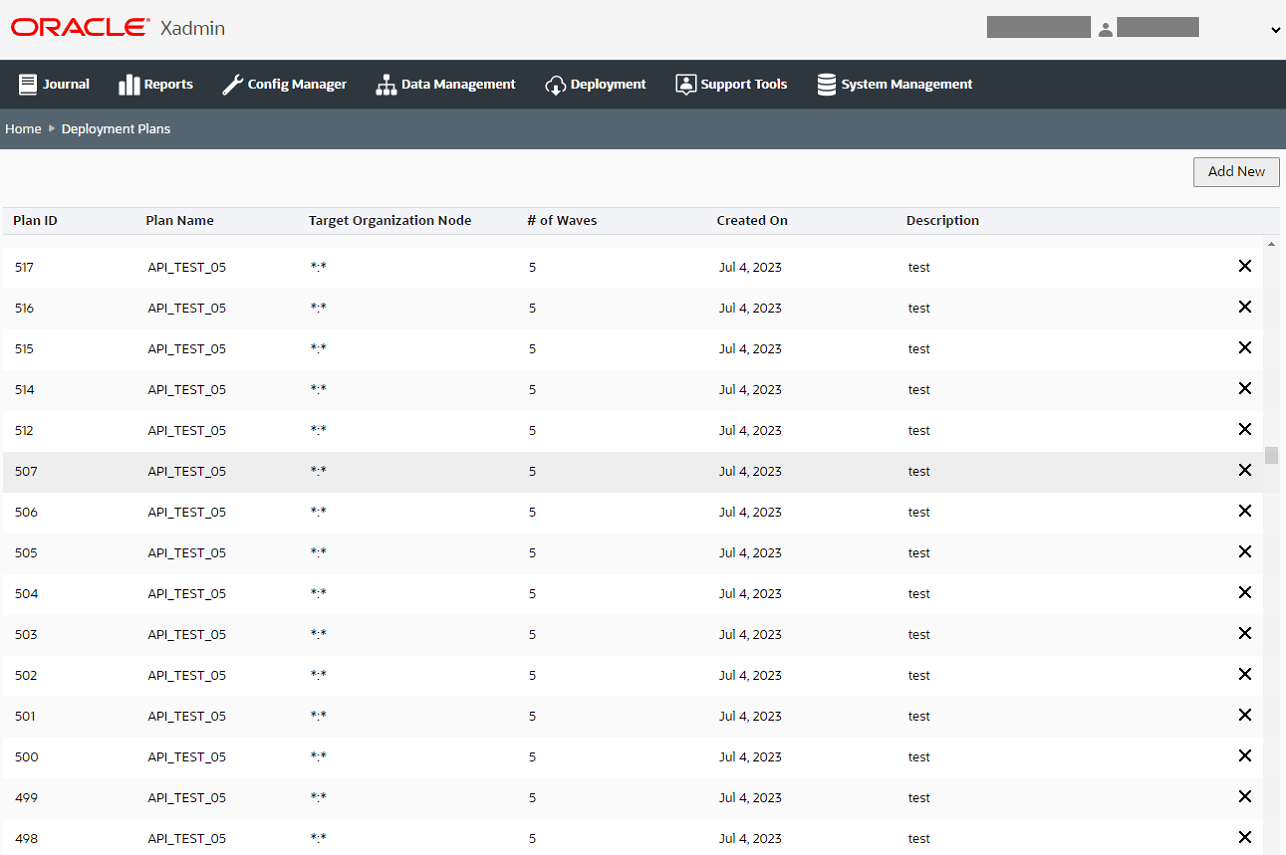The width and height of the screenshot is (1286, 855).
Task: Click the vertical scrollbar of the plans table
Action: [x=1271, y=455]
